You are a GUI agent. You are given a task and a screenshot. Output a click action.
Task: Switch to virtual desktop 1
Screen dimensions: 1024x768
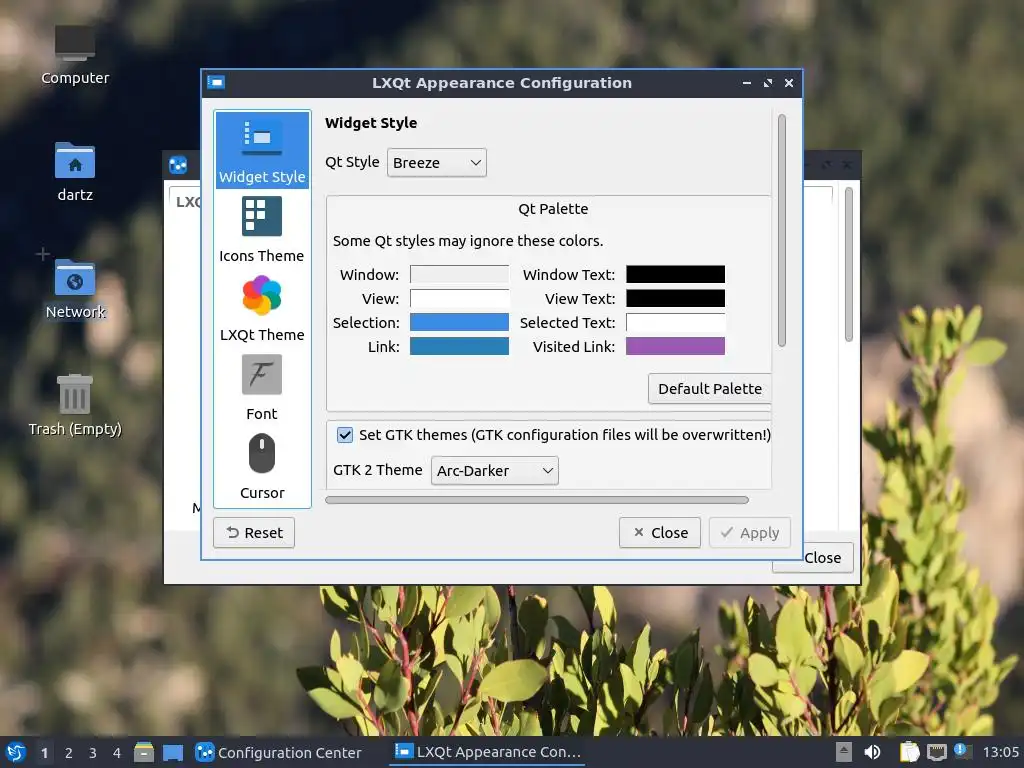point(44,753)
